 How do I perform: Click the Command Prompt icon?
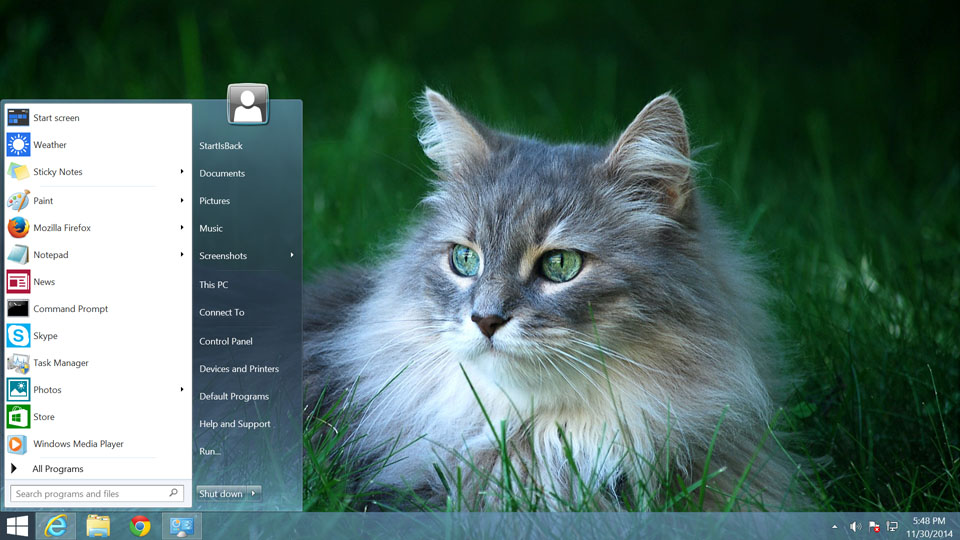click(x=18, y=309)
